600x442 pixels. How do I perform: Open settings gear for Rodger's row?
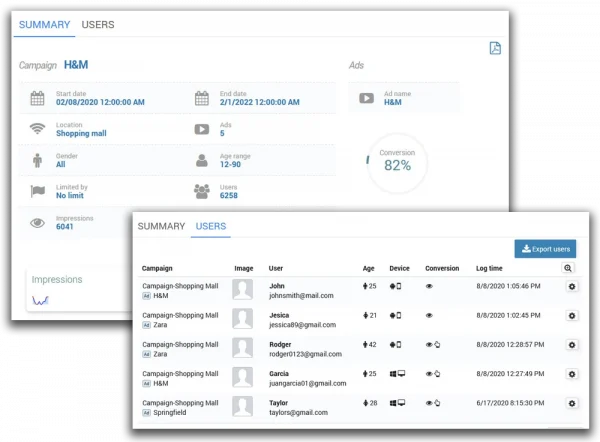point(571,345)
